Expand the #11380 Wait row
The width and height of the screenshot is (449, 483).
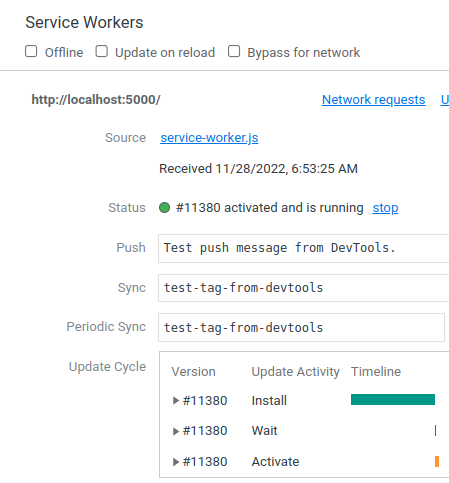176,431
